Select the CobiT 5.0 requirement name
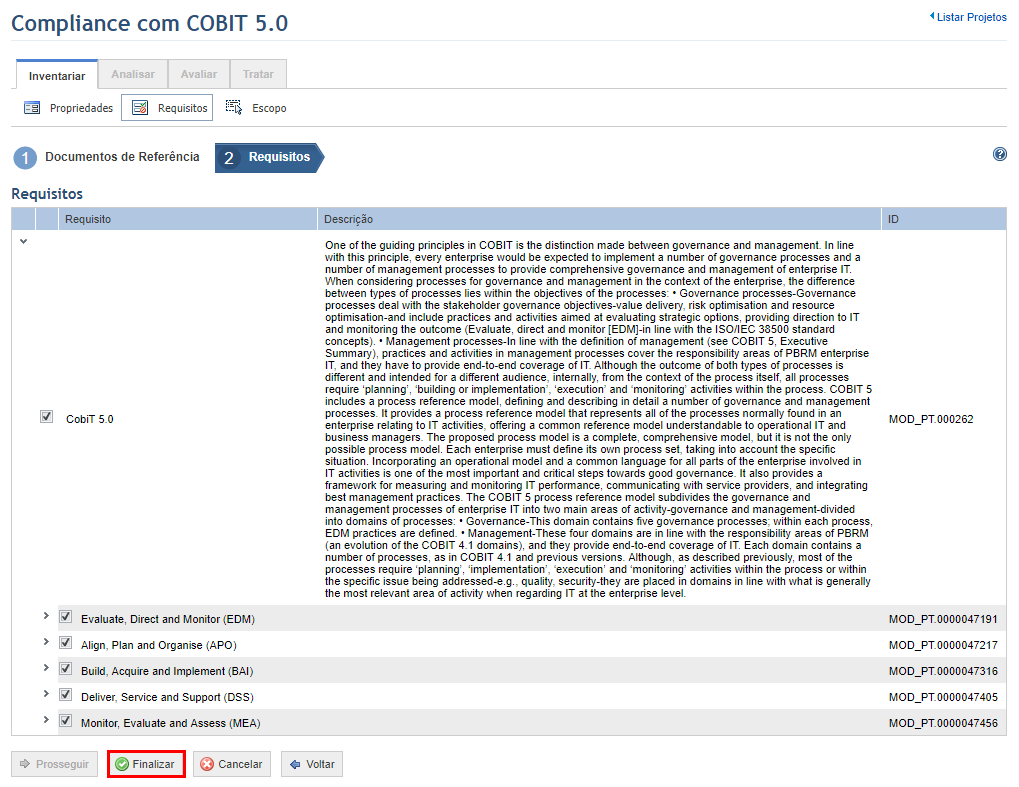The width and height of the screenshot is (1019, 787). point(90,419)
